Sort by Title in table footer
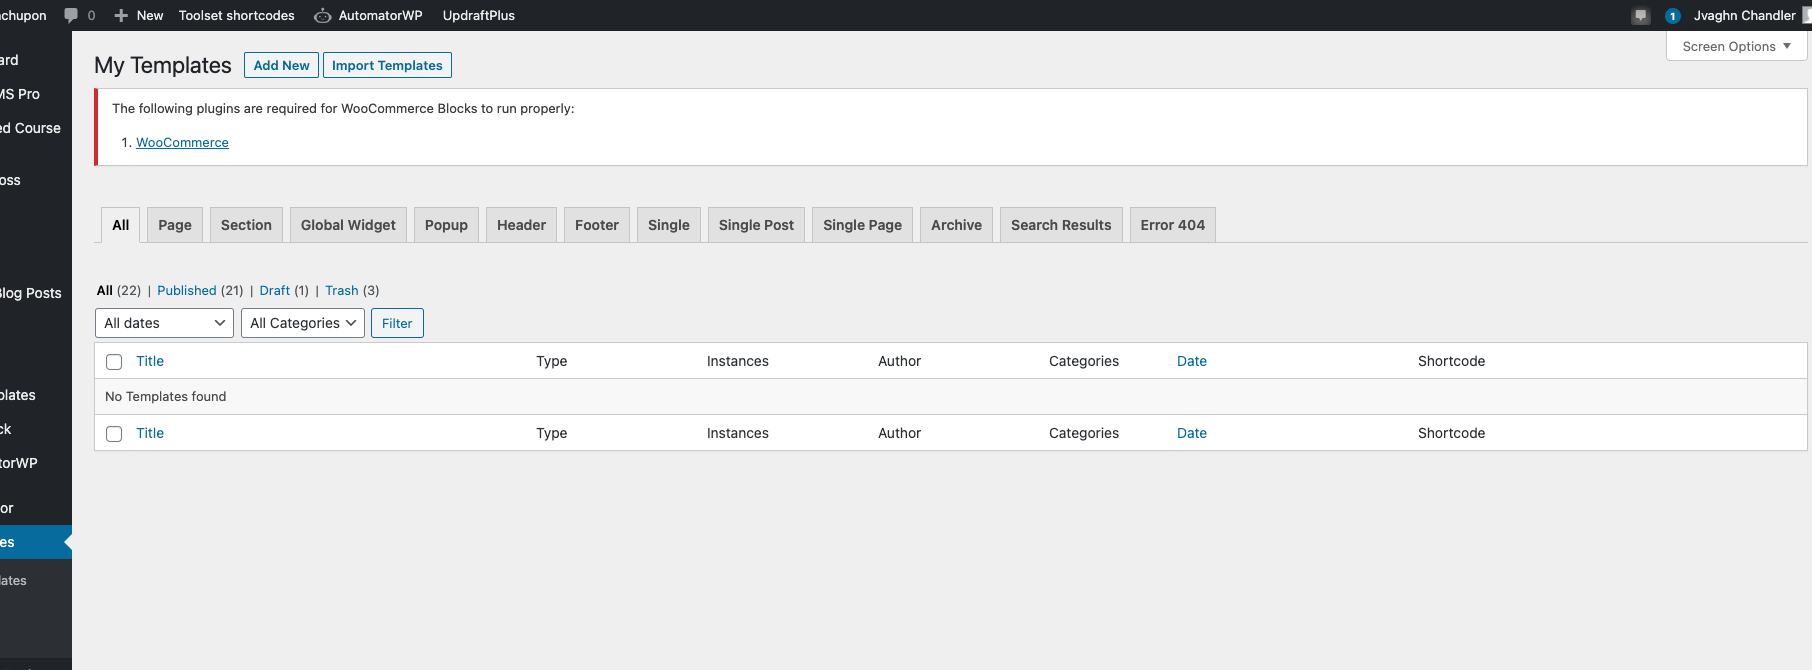The image size is (1812, 670). [150, 433]
